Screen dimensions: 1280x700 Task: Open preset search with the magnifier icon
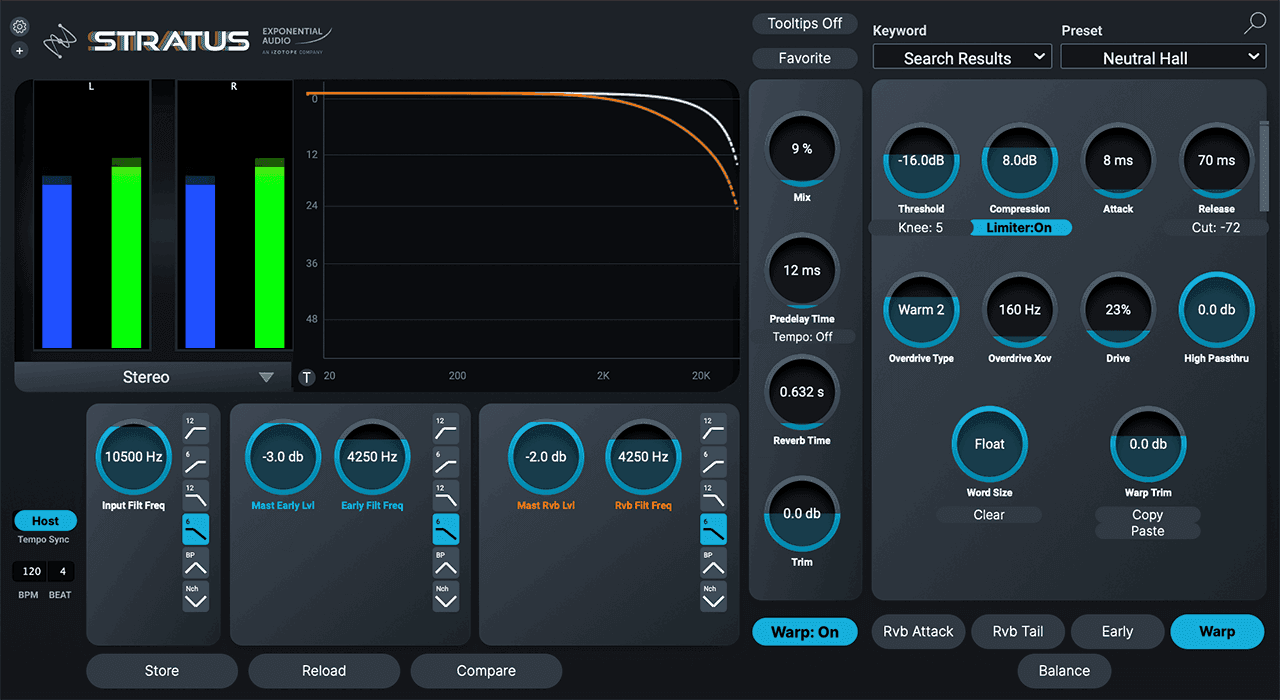click(x=1255, y=25)
